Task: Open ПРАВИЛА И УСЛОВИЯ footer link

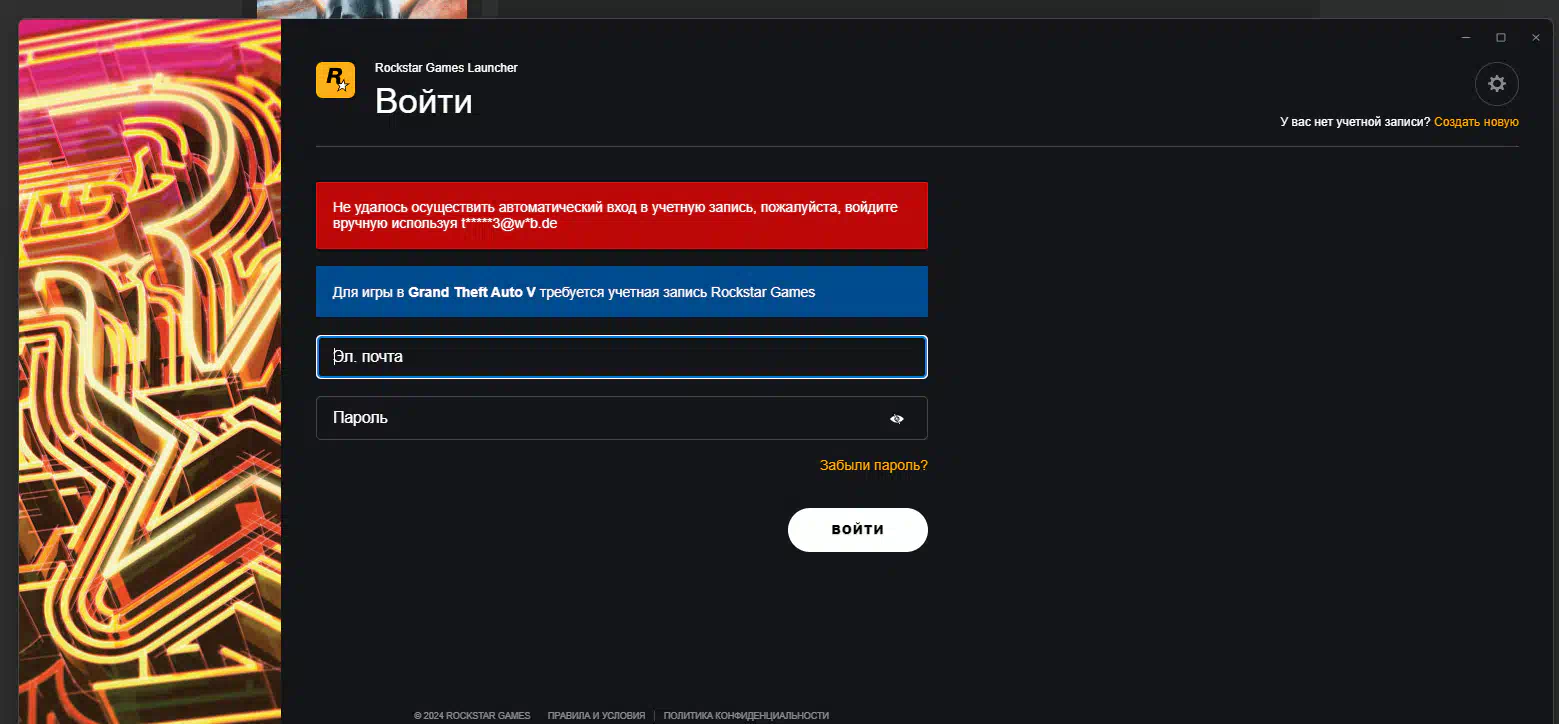Action: (596, 716)
